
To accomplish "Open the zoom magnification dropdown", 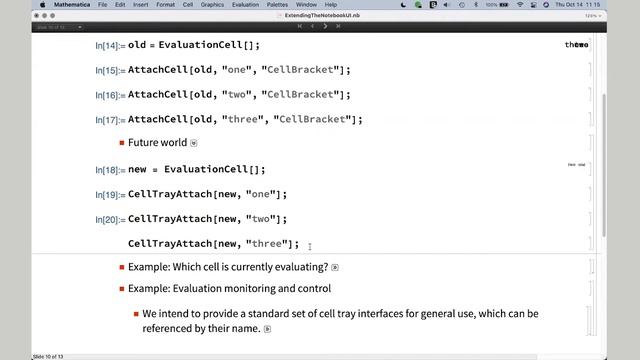I will tap(593, 16).
